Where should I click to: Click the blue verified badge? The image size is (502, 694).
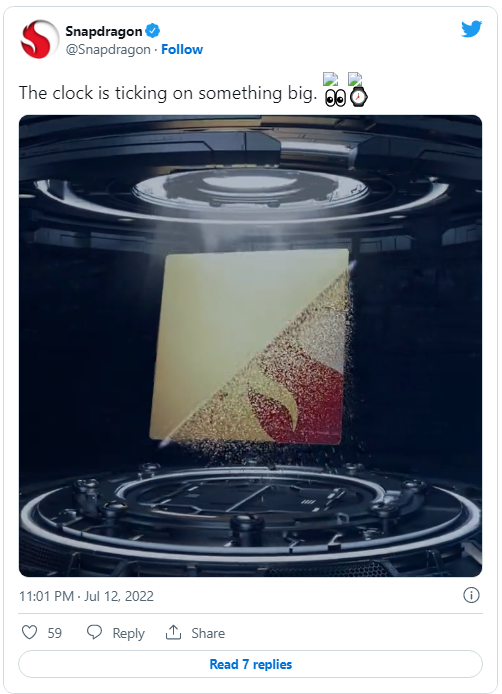coord(153,31)
